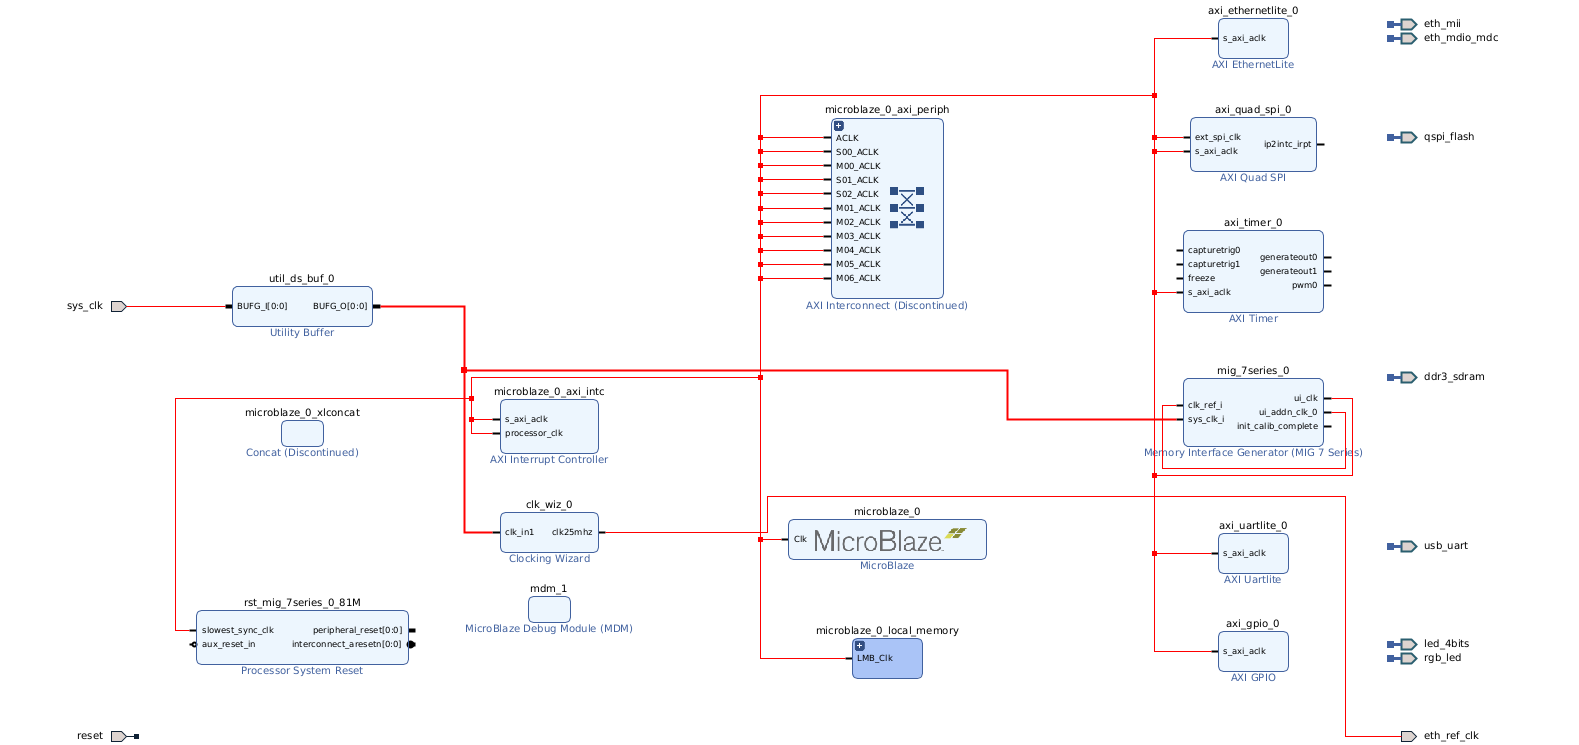
Task: Click s_axi_aclk pin on axi_uartlite_0
Action: click(1244, 554)
